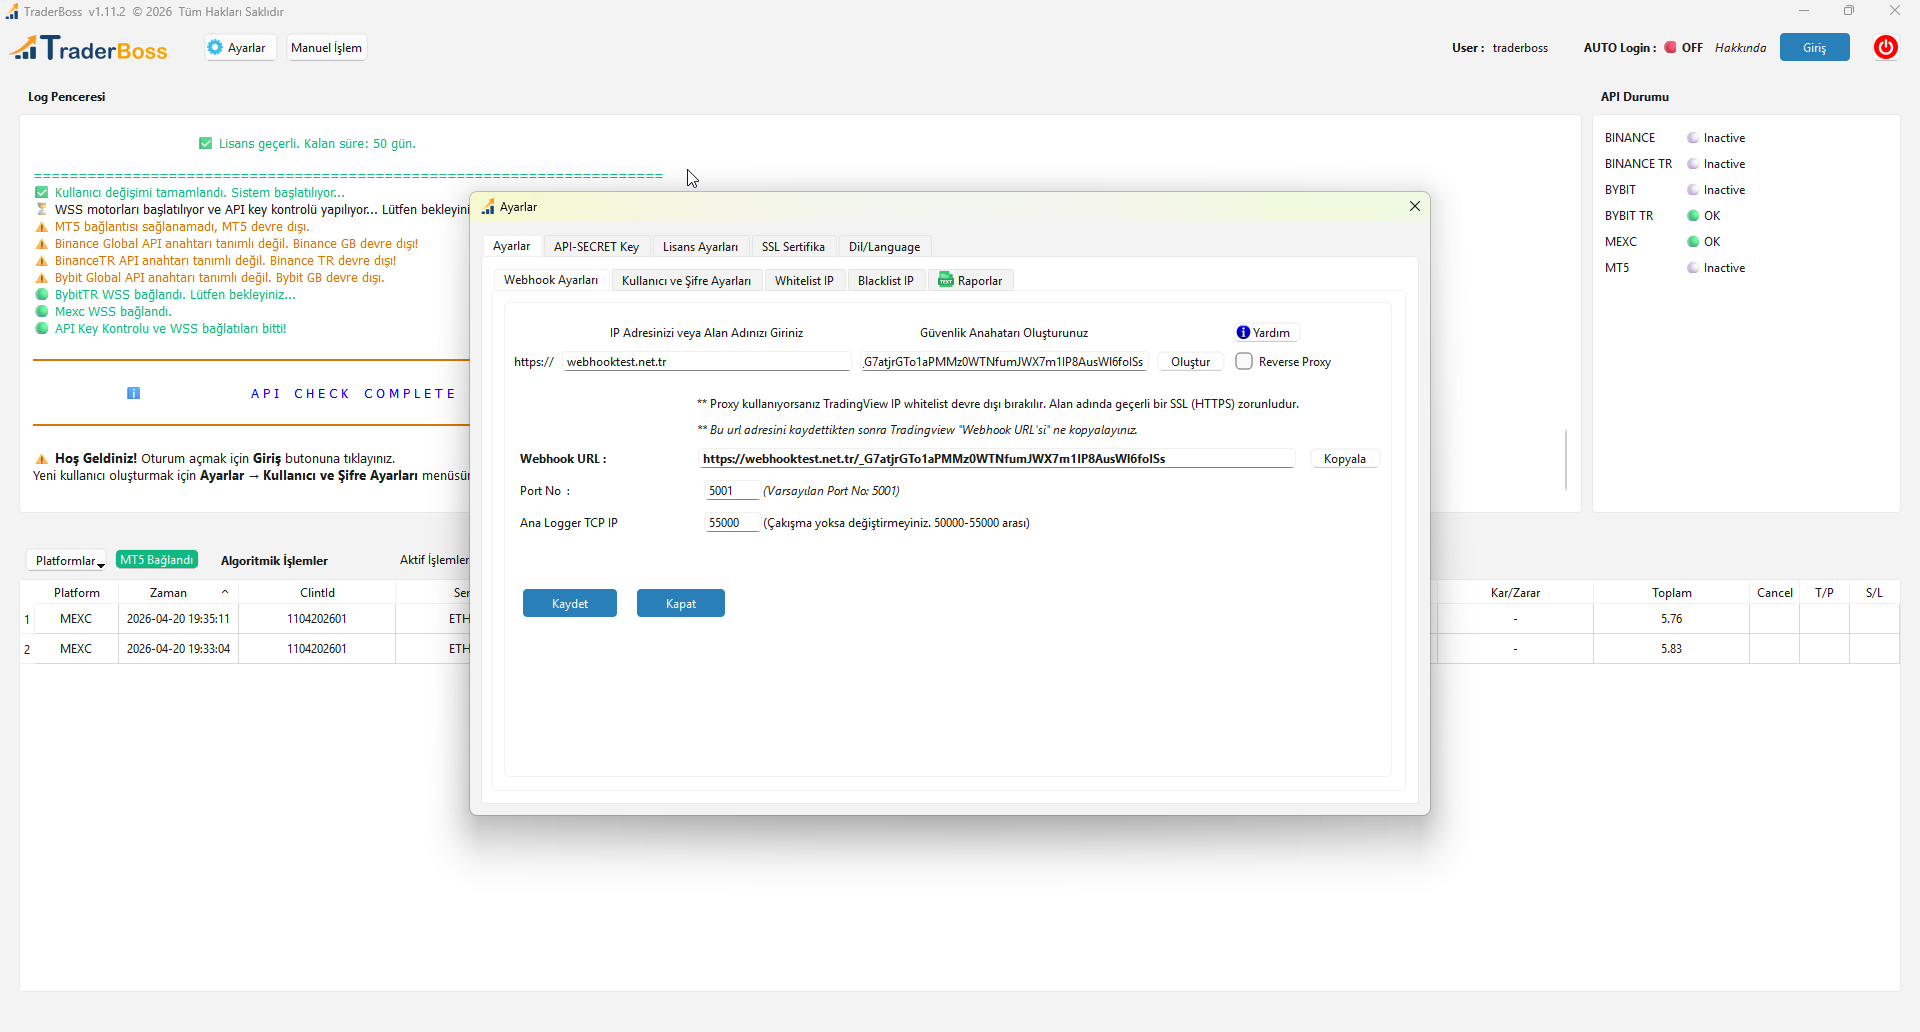The width and height of the screenshot is (1920, 1032).
Task: Click the log window vertical scrollbar
Action: (1566, 460)
